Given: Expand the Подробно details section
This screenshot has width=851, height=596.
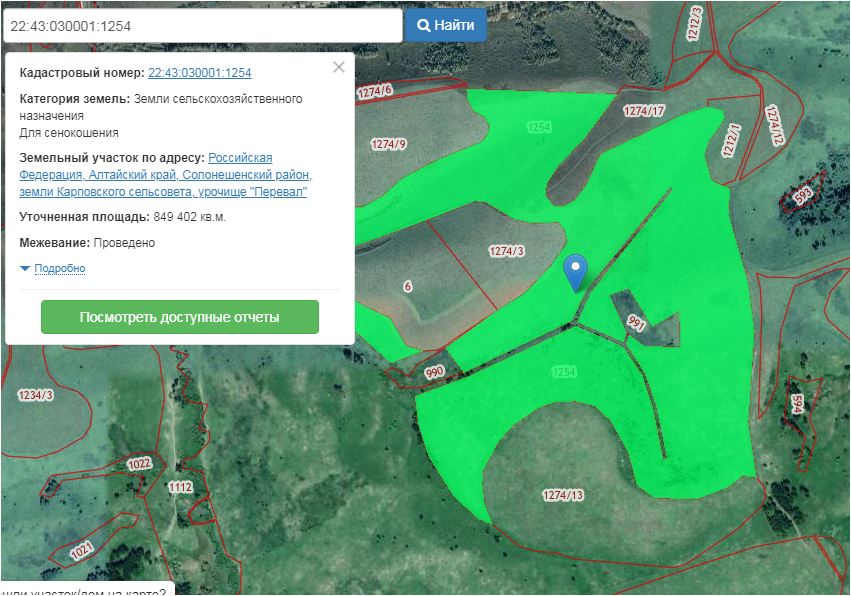Looking at the screenshot, I should click(x=59, y=269).
